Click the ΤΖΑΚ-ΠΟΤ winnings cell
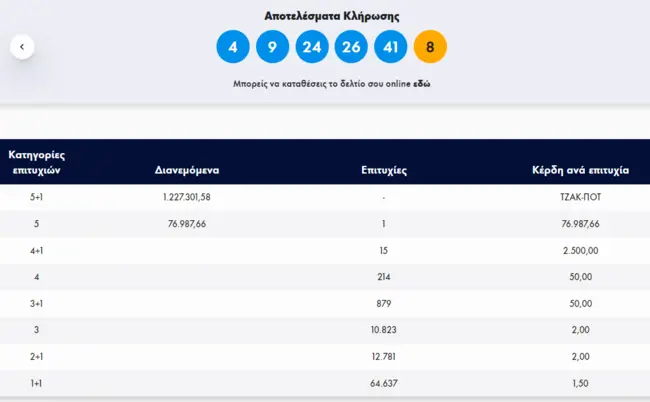 click(580, 197)
